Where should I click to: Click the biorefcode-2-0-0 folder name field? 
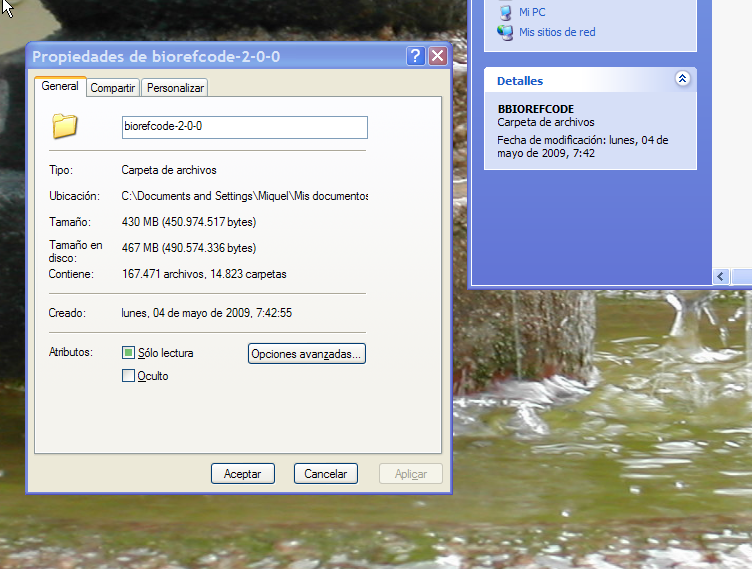coord(244,127)
